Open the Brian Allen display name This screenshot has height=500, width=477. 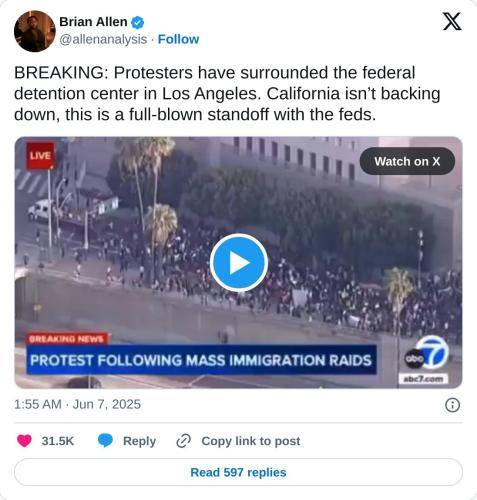pyautogui.click(x=93, y=22)
